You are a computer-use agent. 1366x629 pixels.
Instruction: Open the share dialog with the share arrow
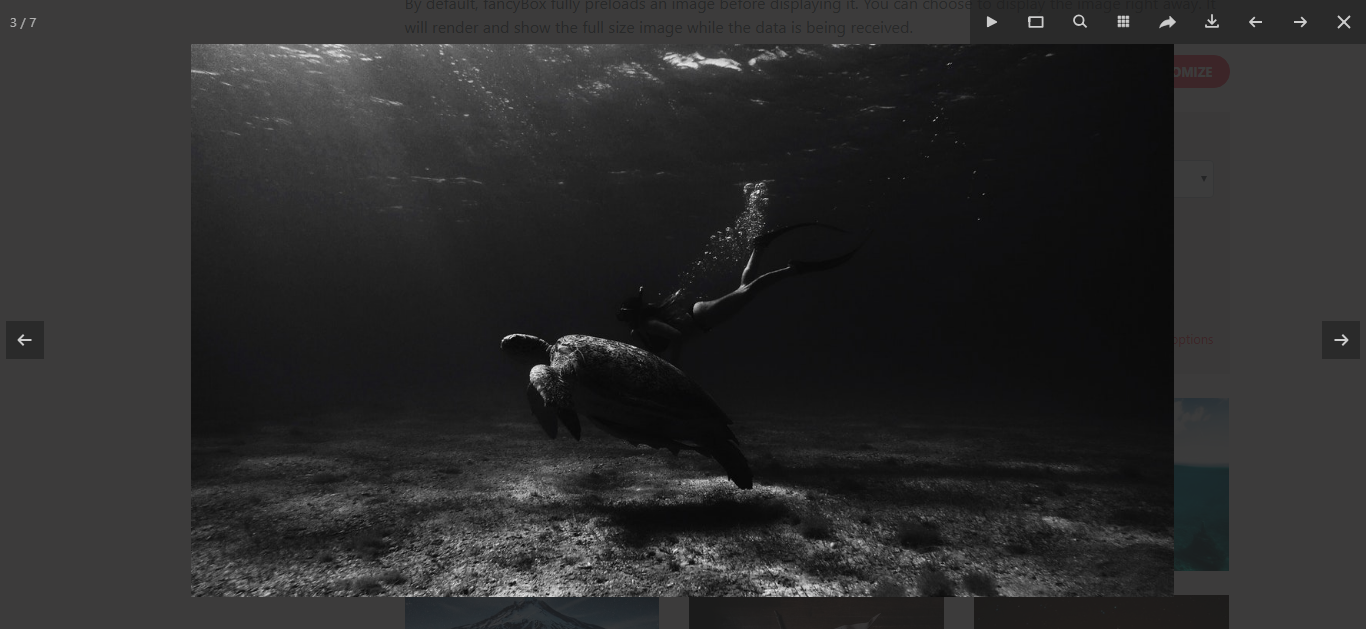click(1167, 22)
